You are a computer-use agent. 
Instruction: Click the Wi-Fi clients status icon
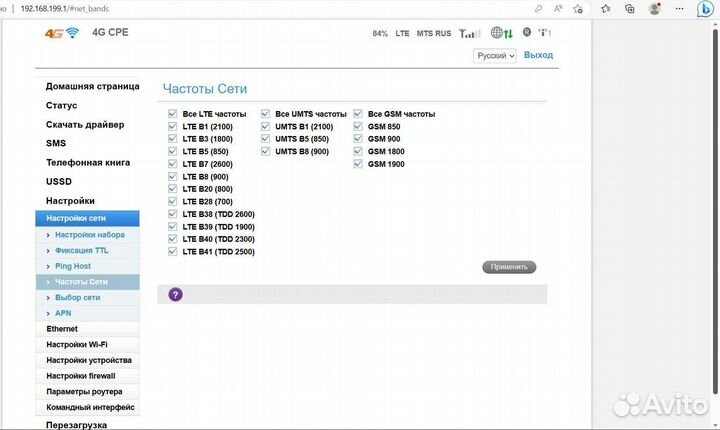click(544, 33)
